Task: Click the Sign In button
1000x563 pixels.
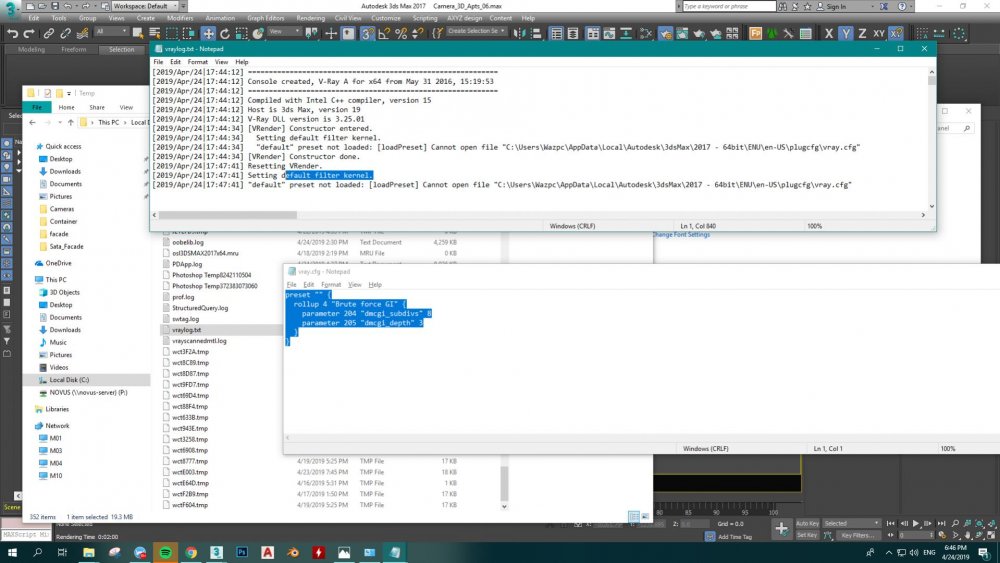Action: (838, 6)
